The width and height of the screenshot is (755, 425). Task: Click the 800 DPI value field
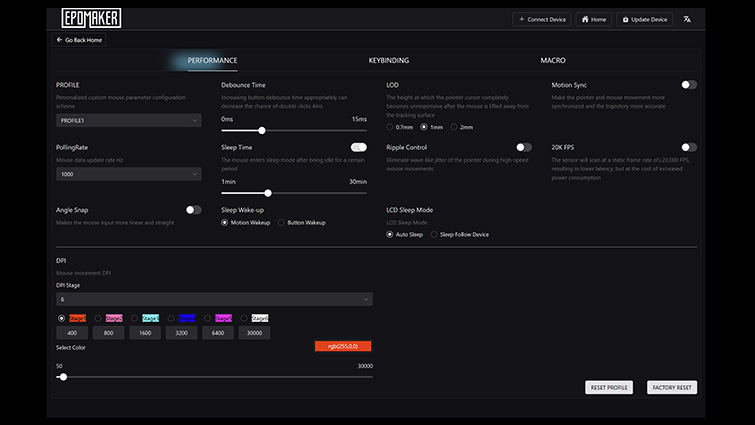(109, 333)
